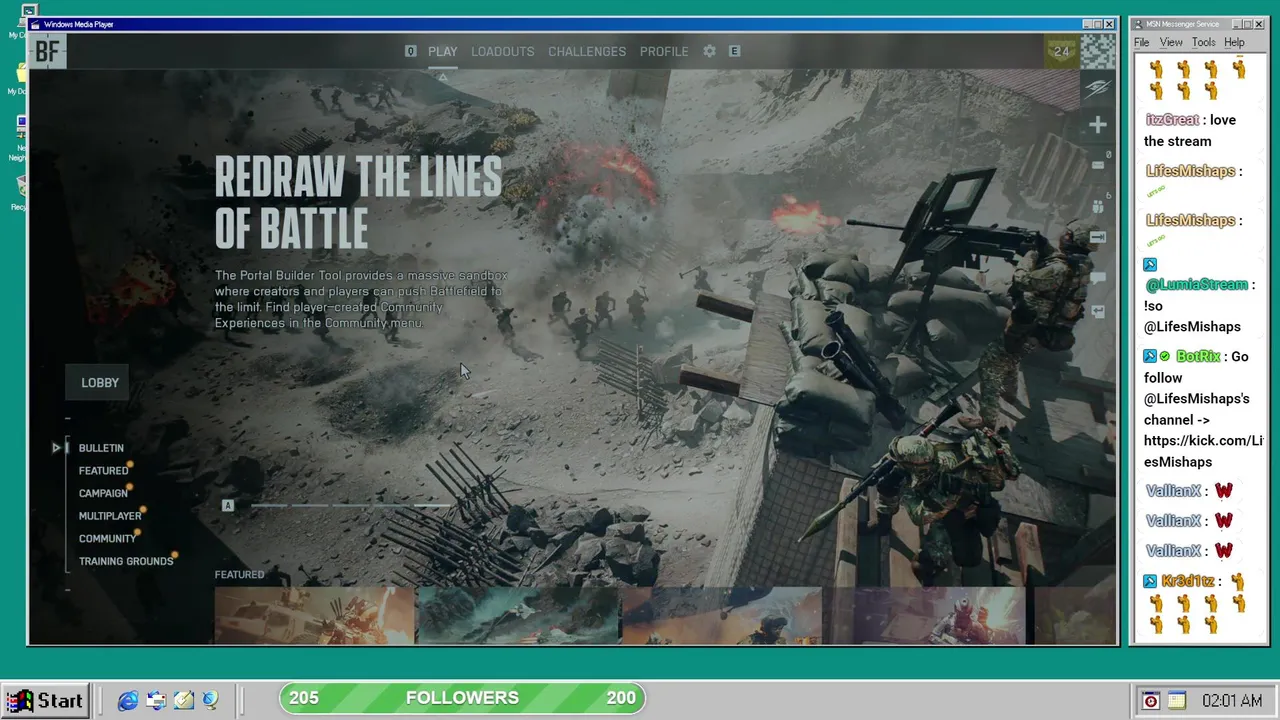Open Outlook Express from the quick launch bar

(156, 700)
